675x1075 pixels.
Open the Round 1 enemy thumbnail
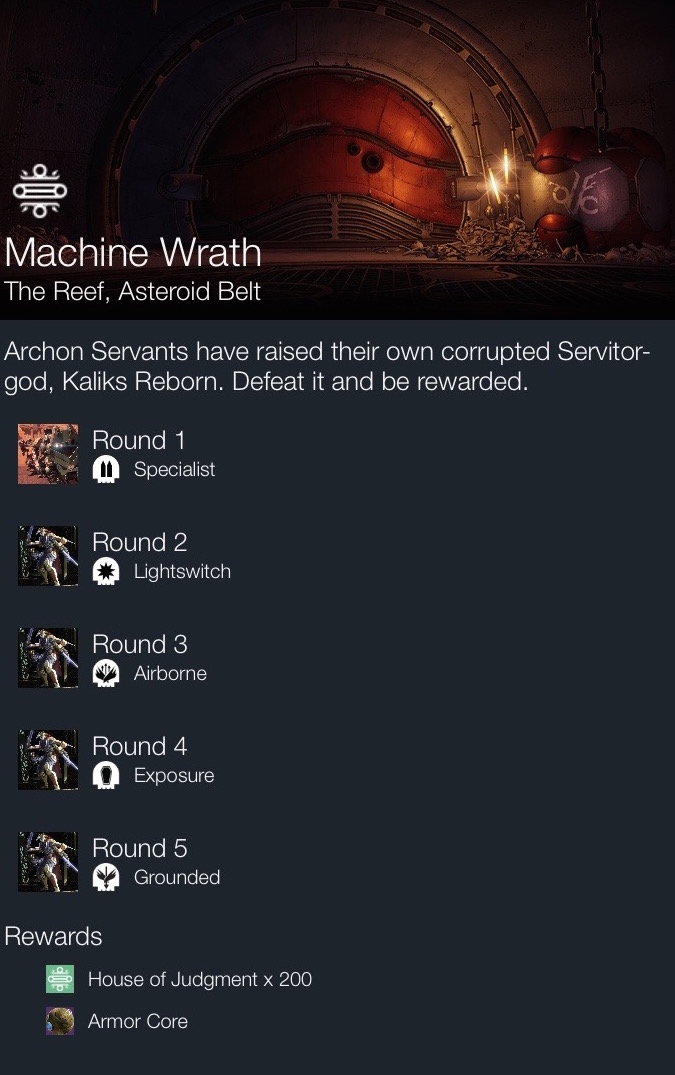click(48, 454)
